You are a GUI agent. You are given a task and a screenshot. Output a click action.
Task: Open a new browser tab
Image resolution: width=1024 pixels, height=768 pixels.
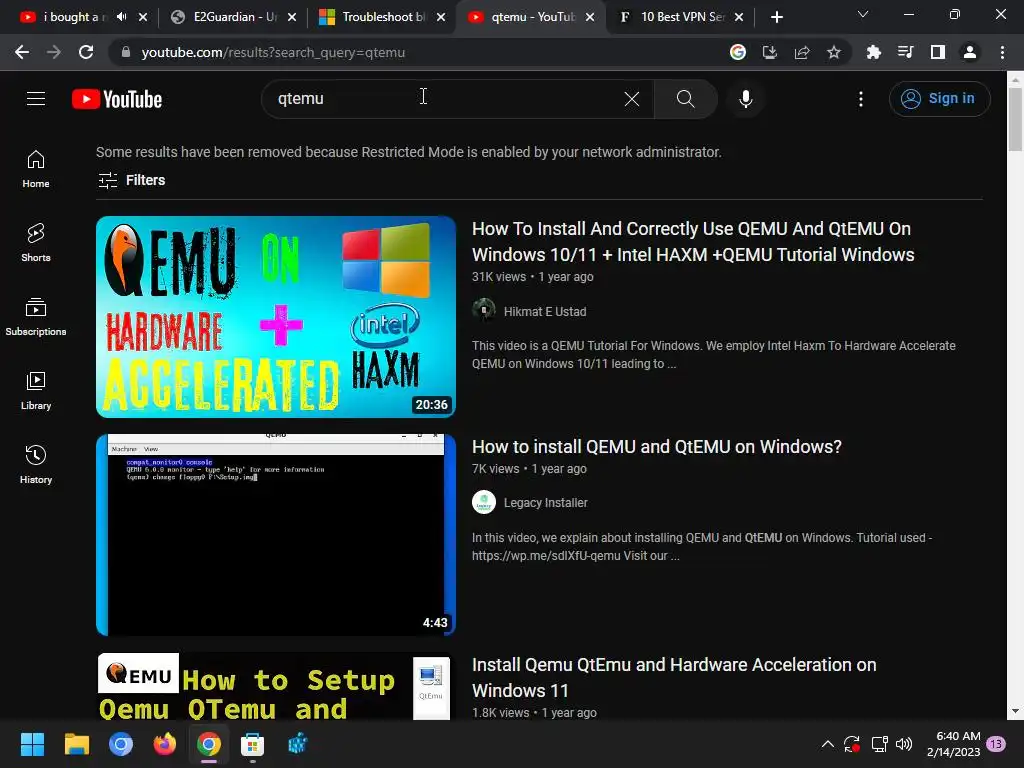pos(776,17)
